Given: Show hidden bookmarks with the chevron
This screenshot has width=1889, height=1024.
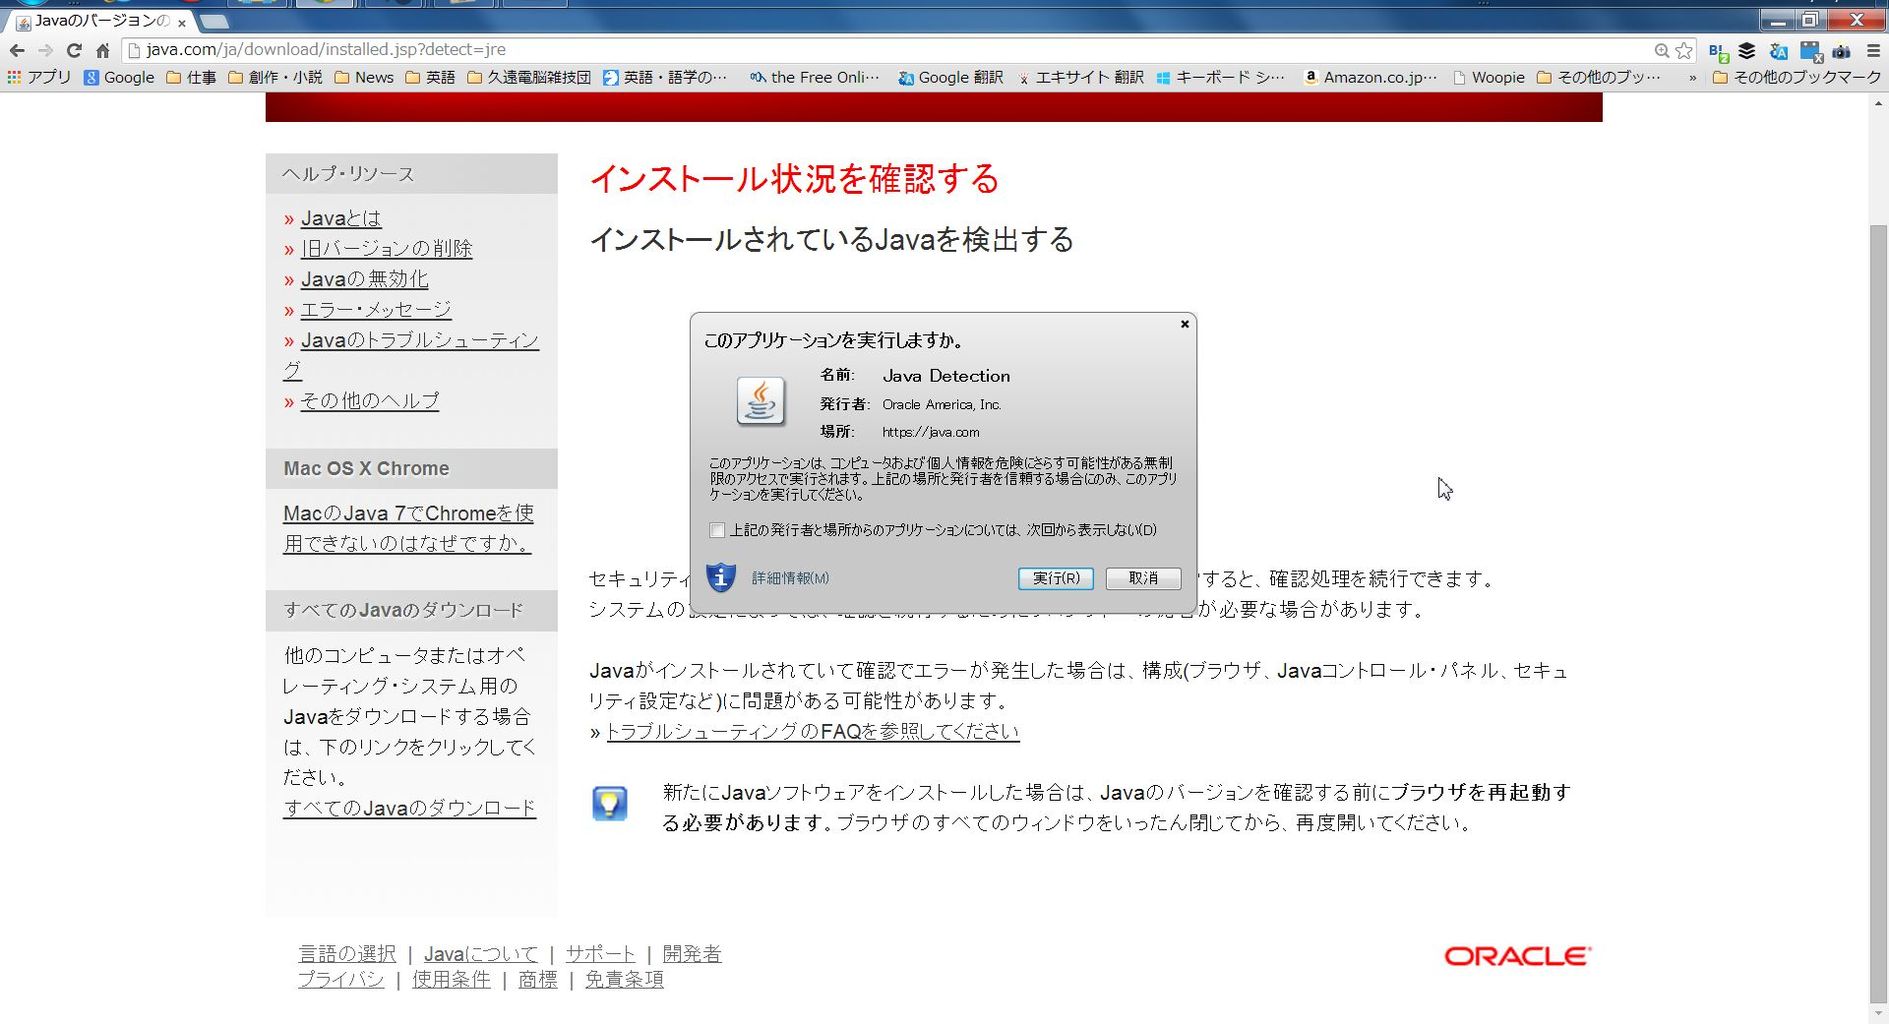Looking at the screenshot, I should (1692, 78).
